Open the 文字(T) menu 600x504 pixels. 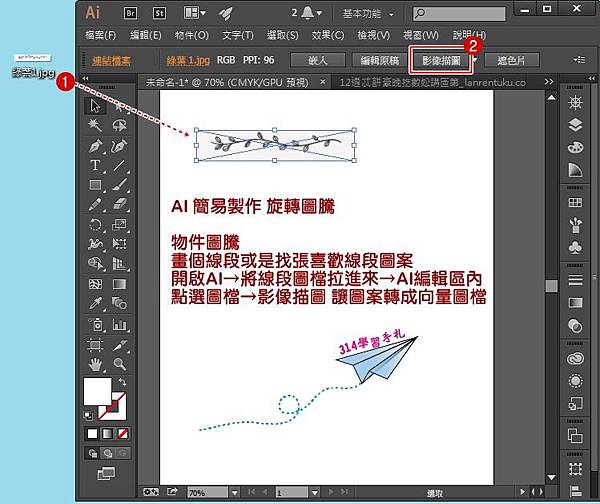(238, 35)
